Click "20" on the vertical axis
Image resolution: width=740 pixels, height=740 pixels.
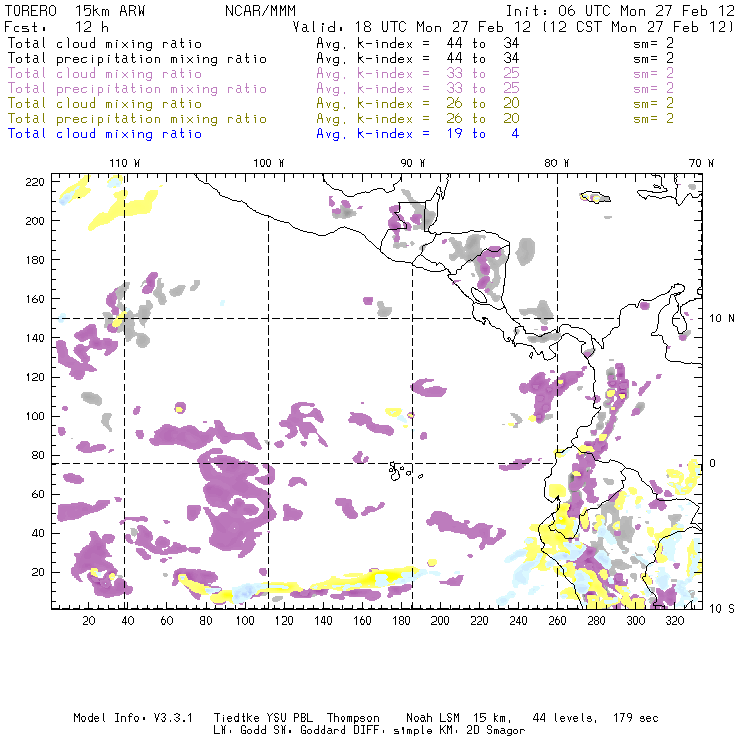(38, 572)
